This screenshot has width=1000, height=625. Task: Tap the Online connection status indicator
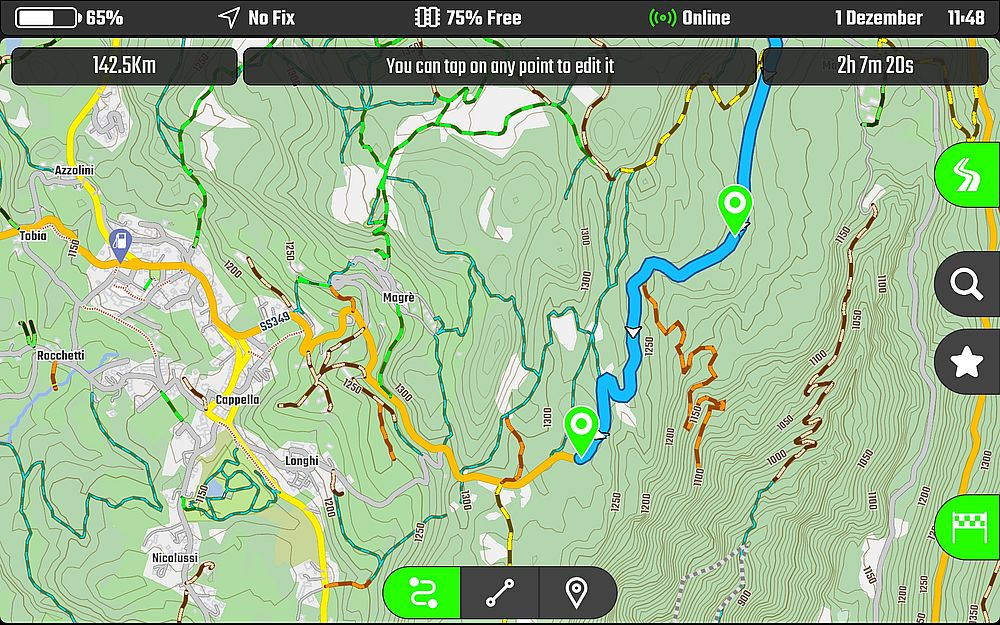[689, 18]
